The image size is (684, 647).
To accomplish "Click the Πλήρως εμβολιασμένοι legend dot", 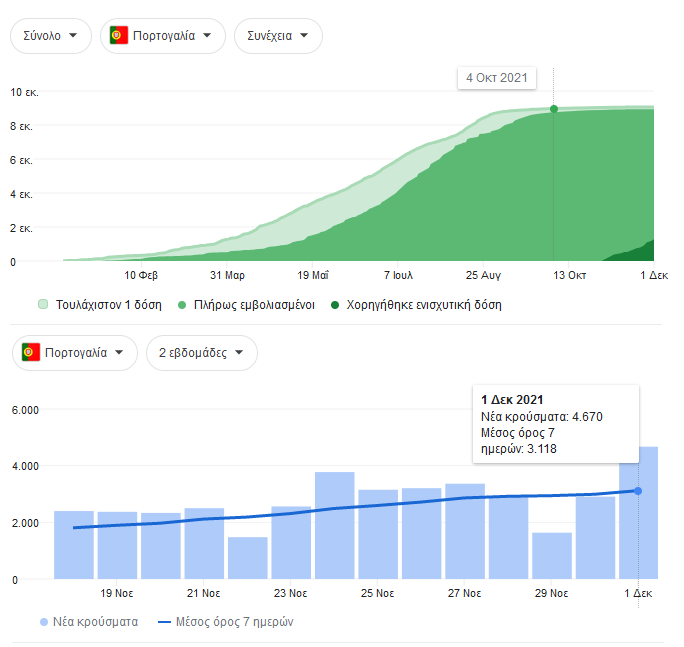I will tap(181, 304).
